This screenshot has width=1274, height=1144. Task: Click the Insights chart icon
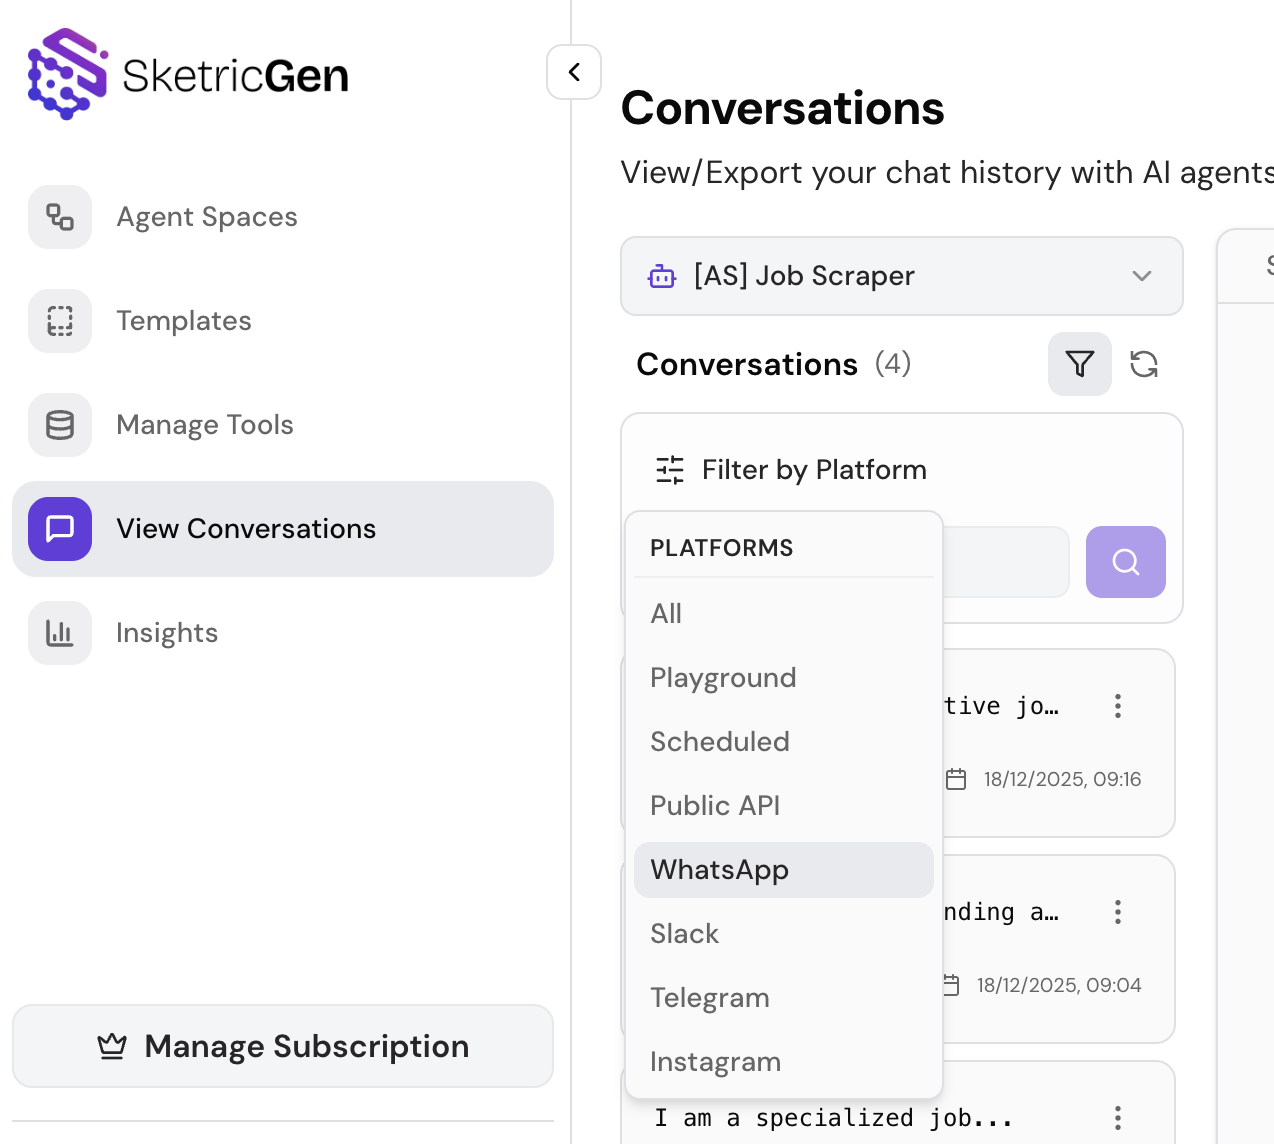click(x=59, y=632)
